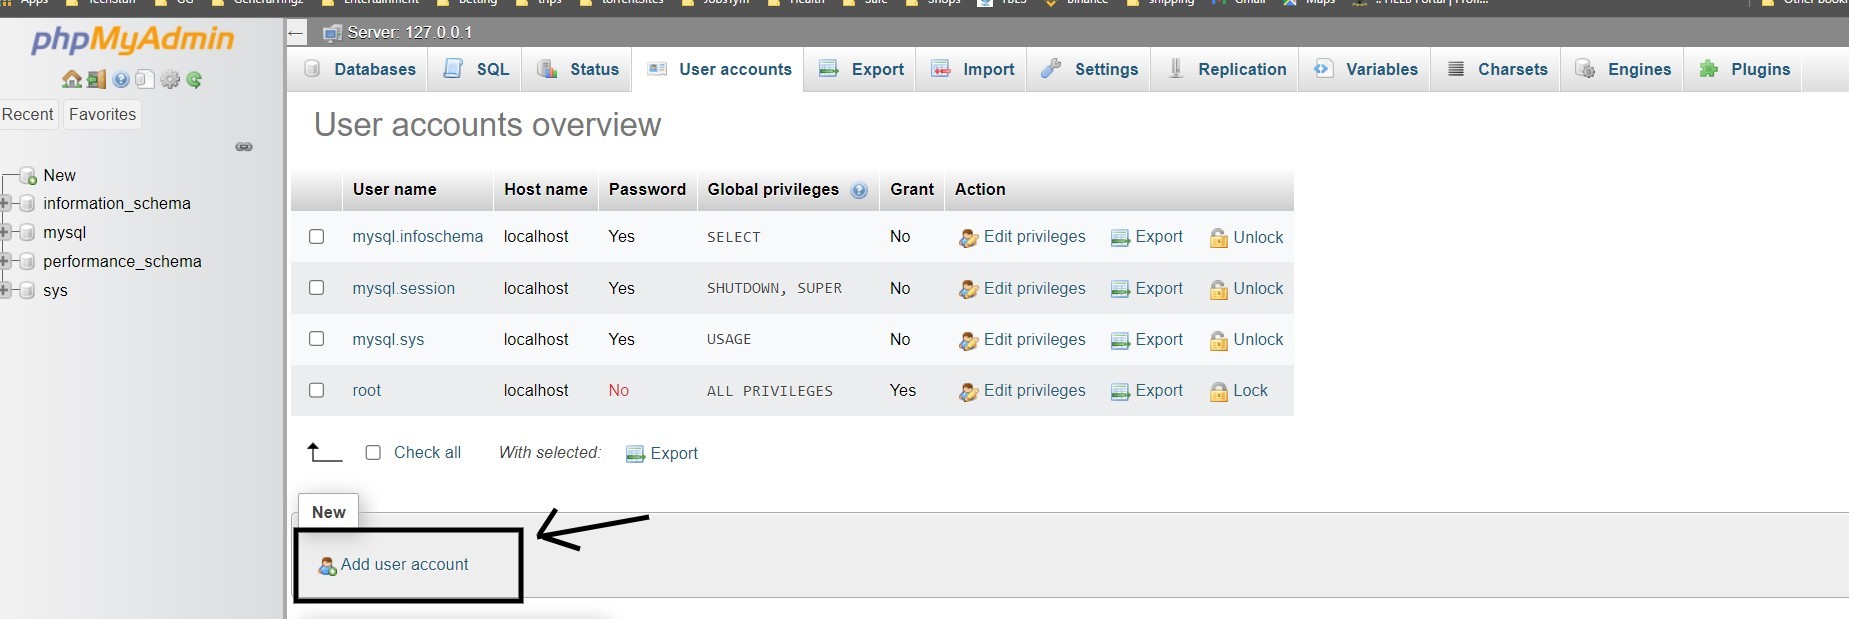The width and height of the screenshot is (1849, 619).
Task: Click the Host name column header
Action: click(x=546, y=190)
